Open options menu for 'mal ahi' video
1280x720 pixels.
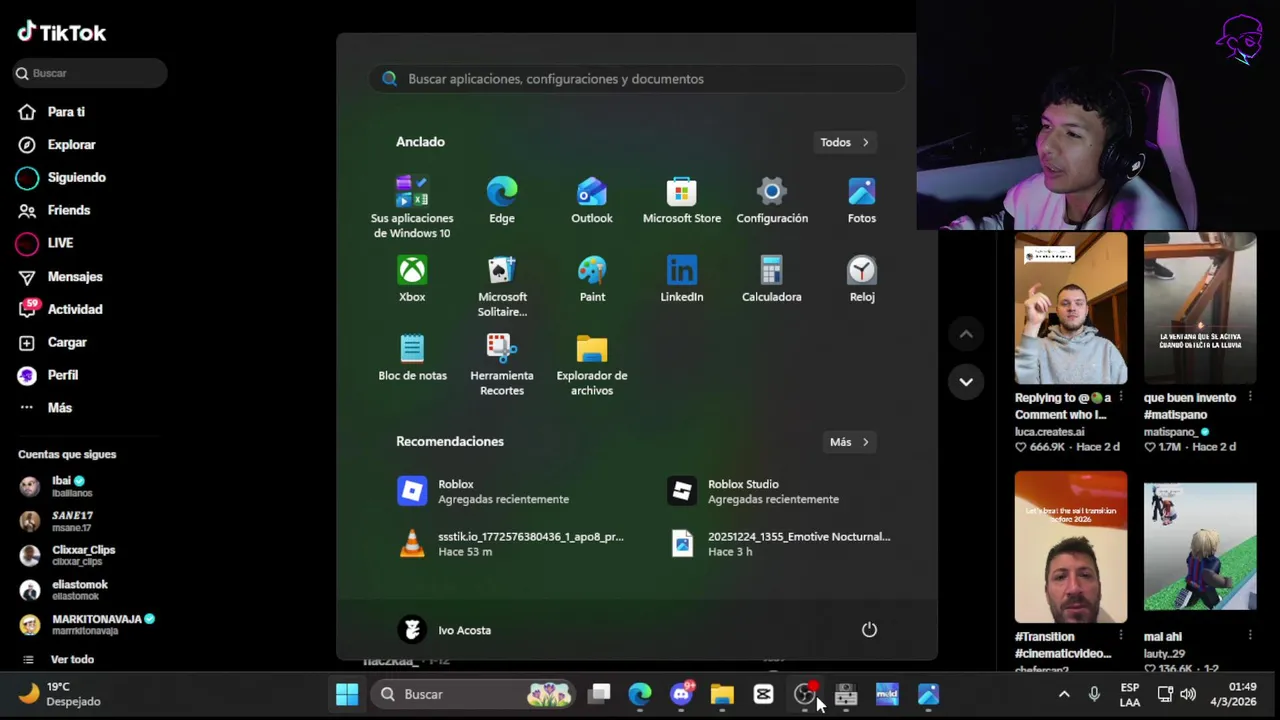click(1250, 636)
